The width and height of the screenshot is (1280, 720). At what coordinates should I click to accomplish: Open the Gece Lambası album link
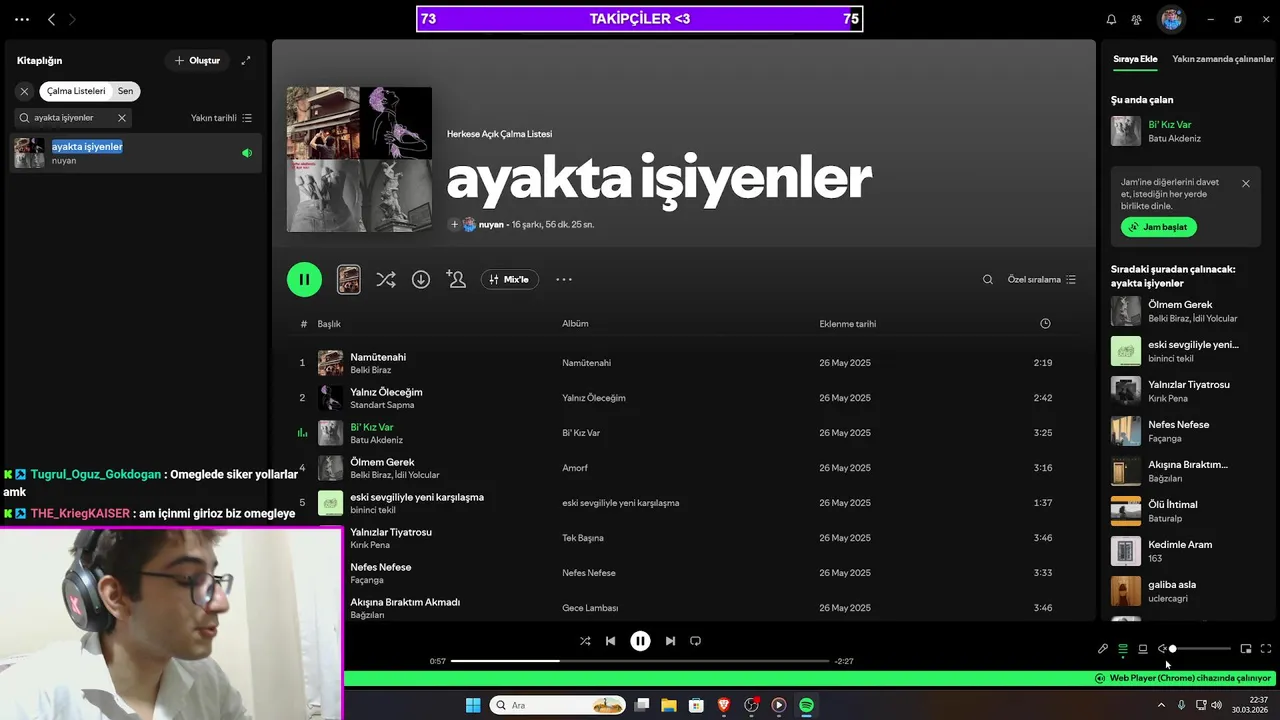coord(590,608)
